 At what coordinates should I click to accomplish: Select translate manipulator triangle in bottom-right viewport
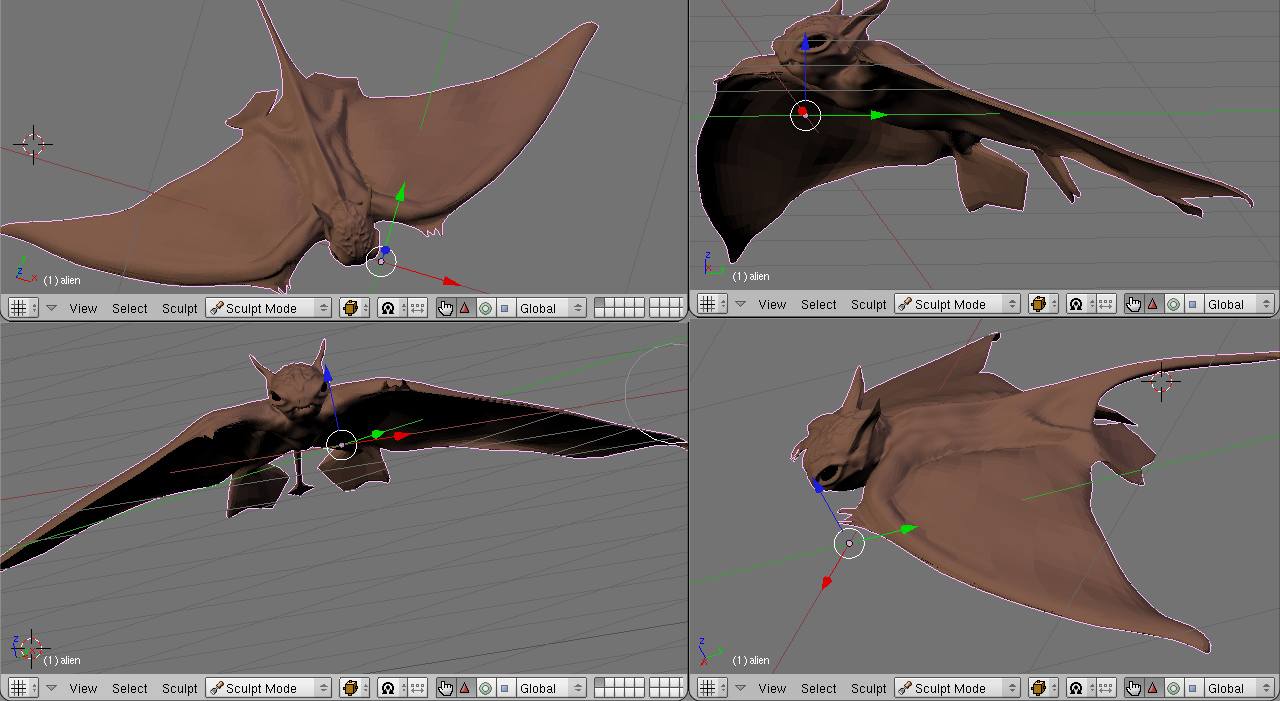click(1153, 688)
